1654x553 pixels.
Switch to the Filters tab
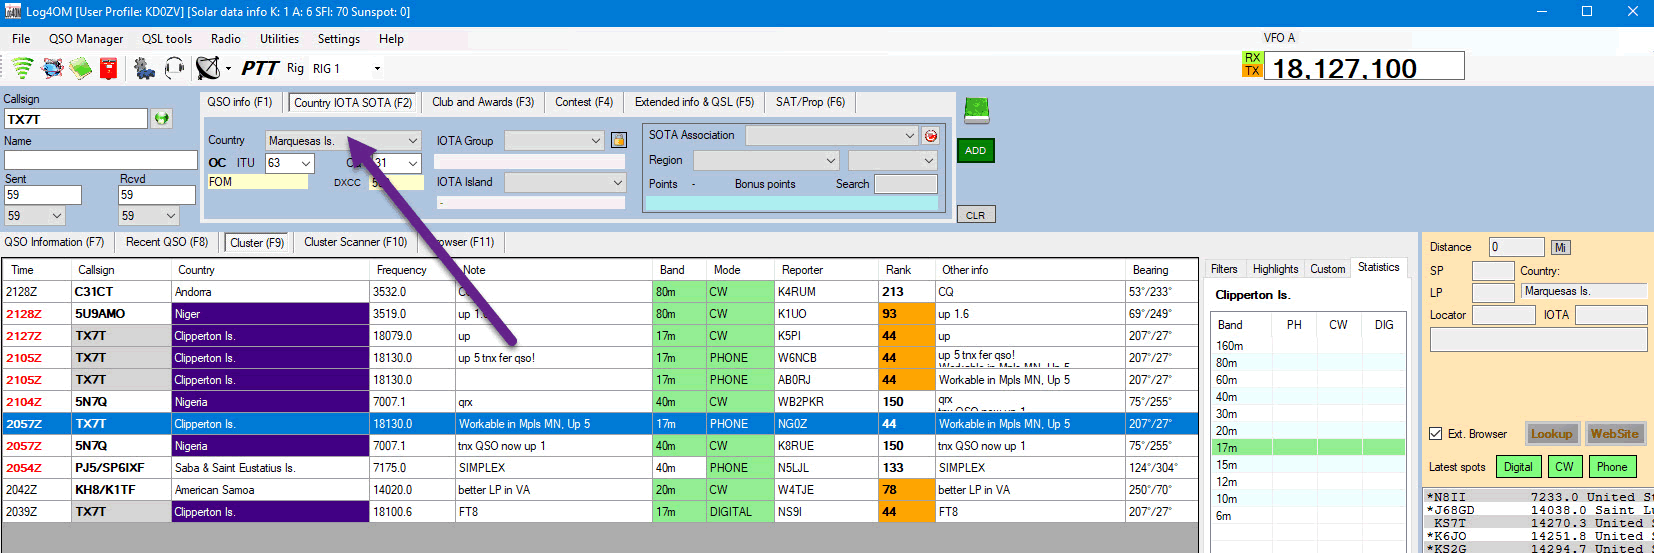(x=1224, y=269)
